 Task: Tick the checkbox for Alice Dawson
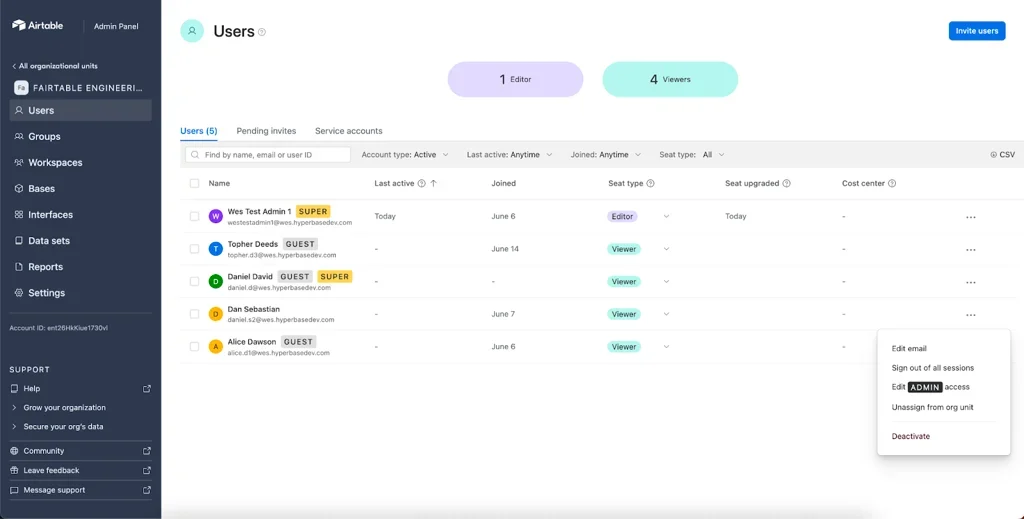195,347
